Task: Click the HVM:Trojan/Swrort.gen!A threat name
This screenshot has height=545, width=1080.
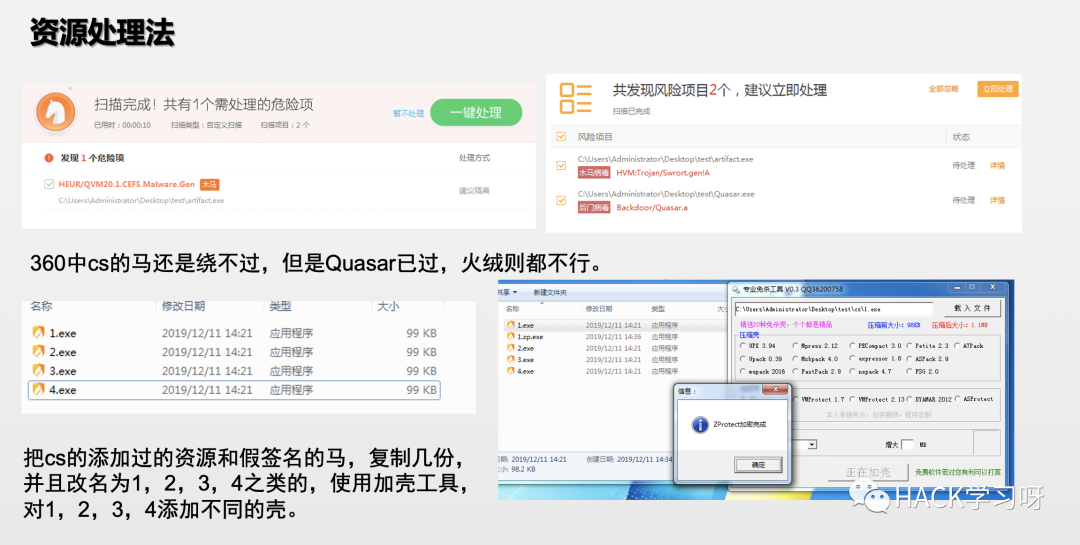Action: (663, 172)
